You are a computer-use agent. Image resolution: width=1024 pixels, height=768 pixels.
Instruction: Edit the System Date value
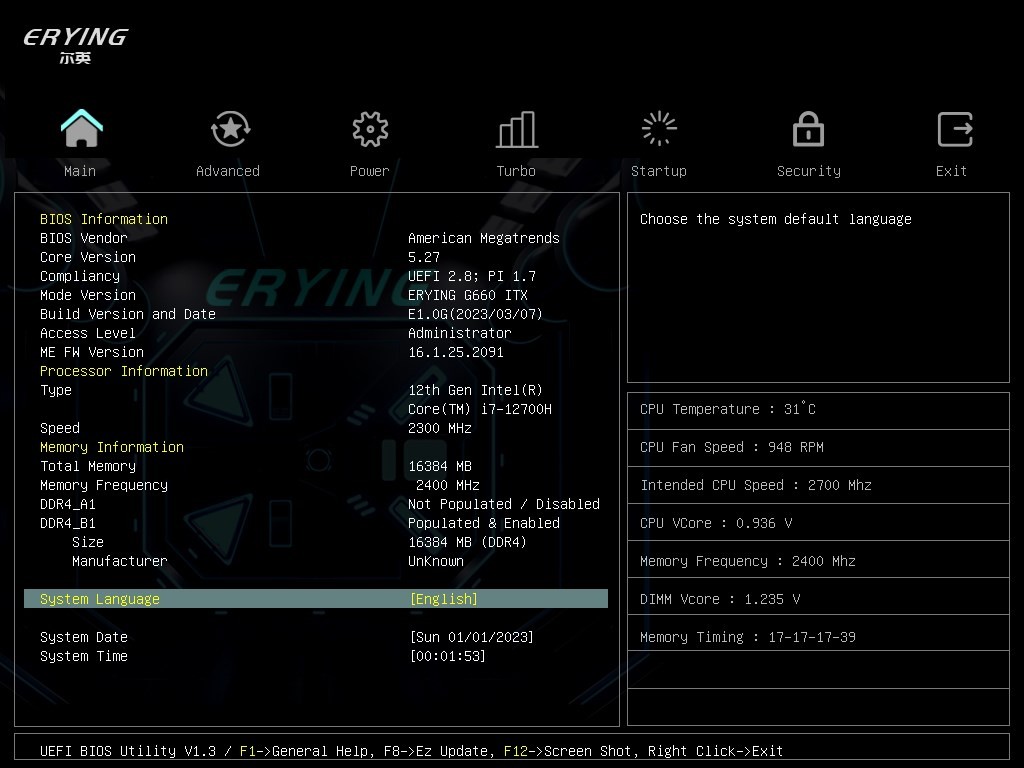pos(472,637)
